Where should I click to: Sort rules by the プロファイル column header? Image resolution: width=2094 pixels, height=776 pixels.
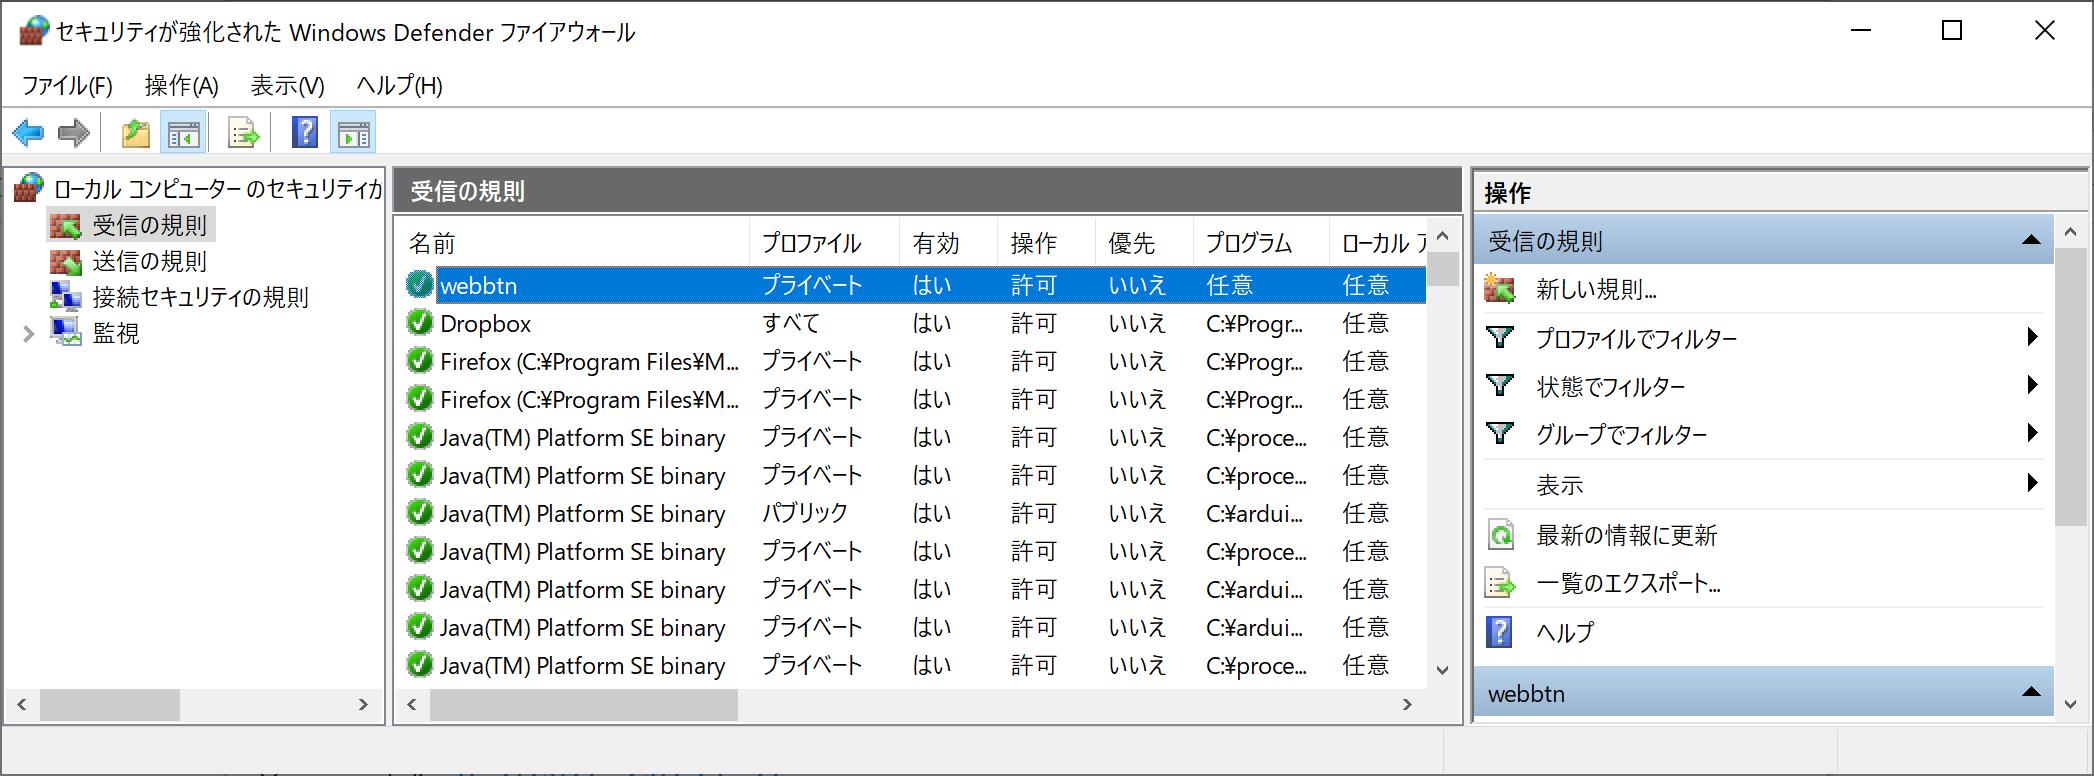point(811,243)
